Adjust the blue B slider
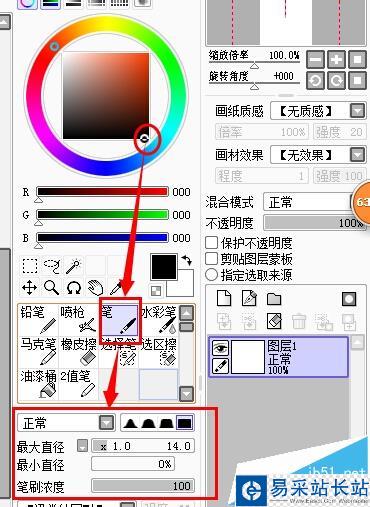 tap(102, 238)
